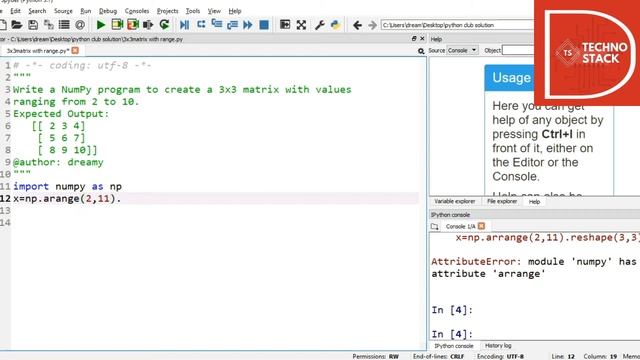This screenshot has width=640, height=360.
Task: Close the editor pane with X icon
Action: click(x=422, y=38)
